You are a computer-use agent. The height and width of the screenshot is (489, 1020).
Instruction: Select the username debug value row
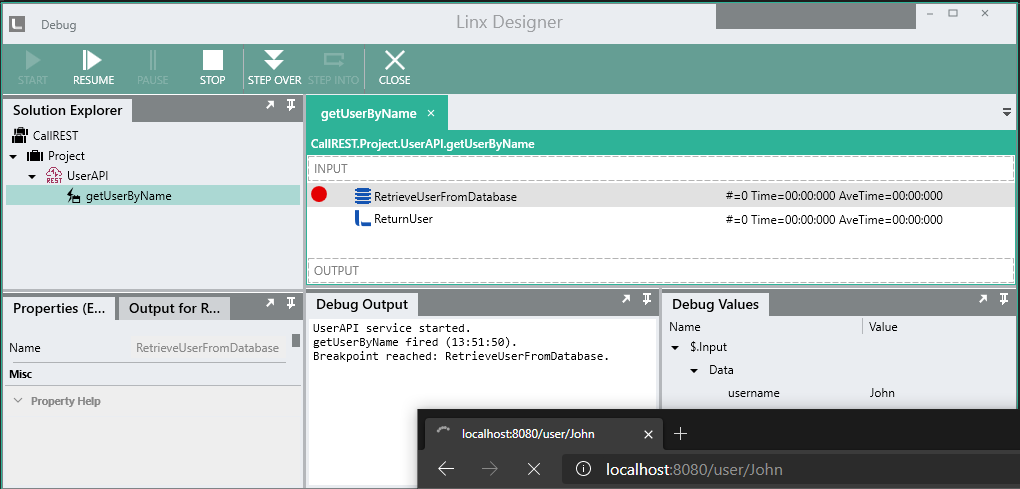point(839,393)
